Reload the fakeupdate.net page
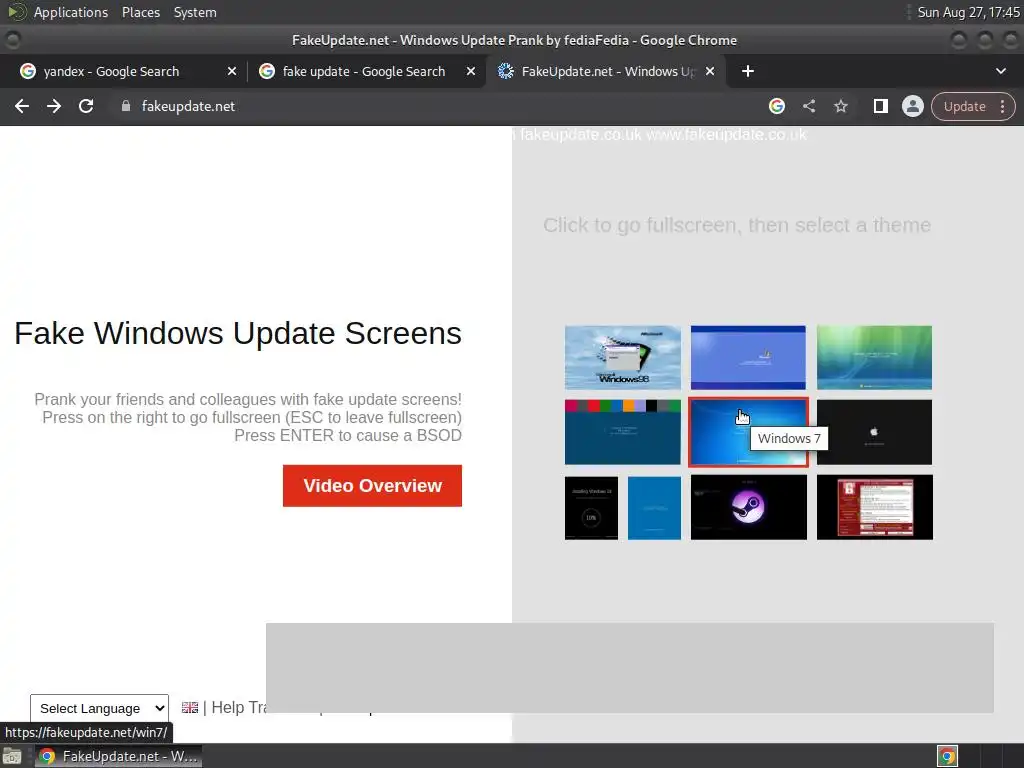The height and width of the screenshot is (768, 1024). point(86,106)
